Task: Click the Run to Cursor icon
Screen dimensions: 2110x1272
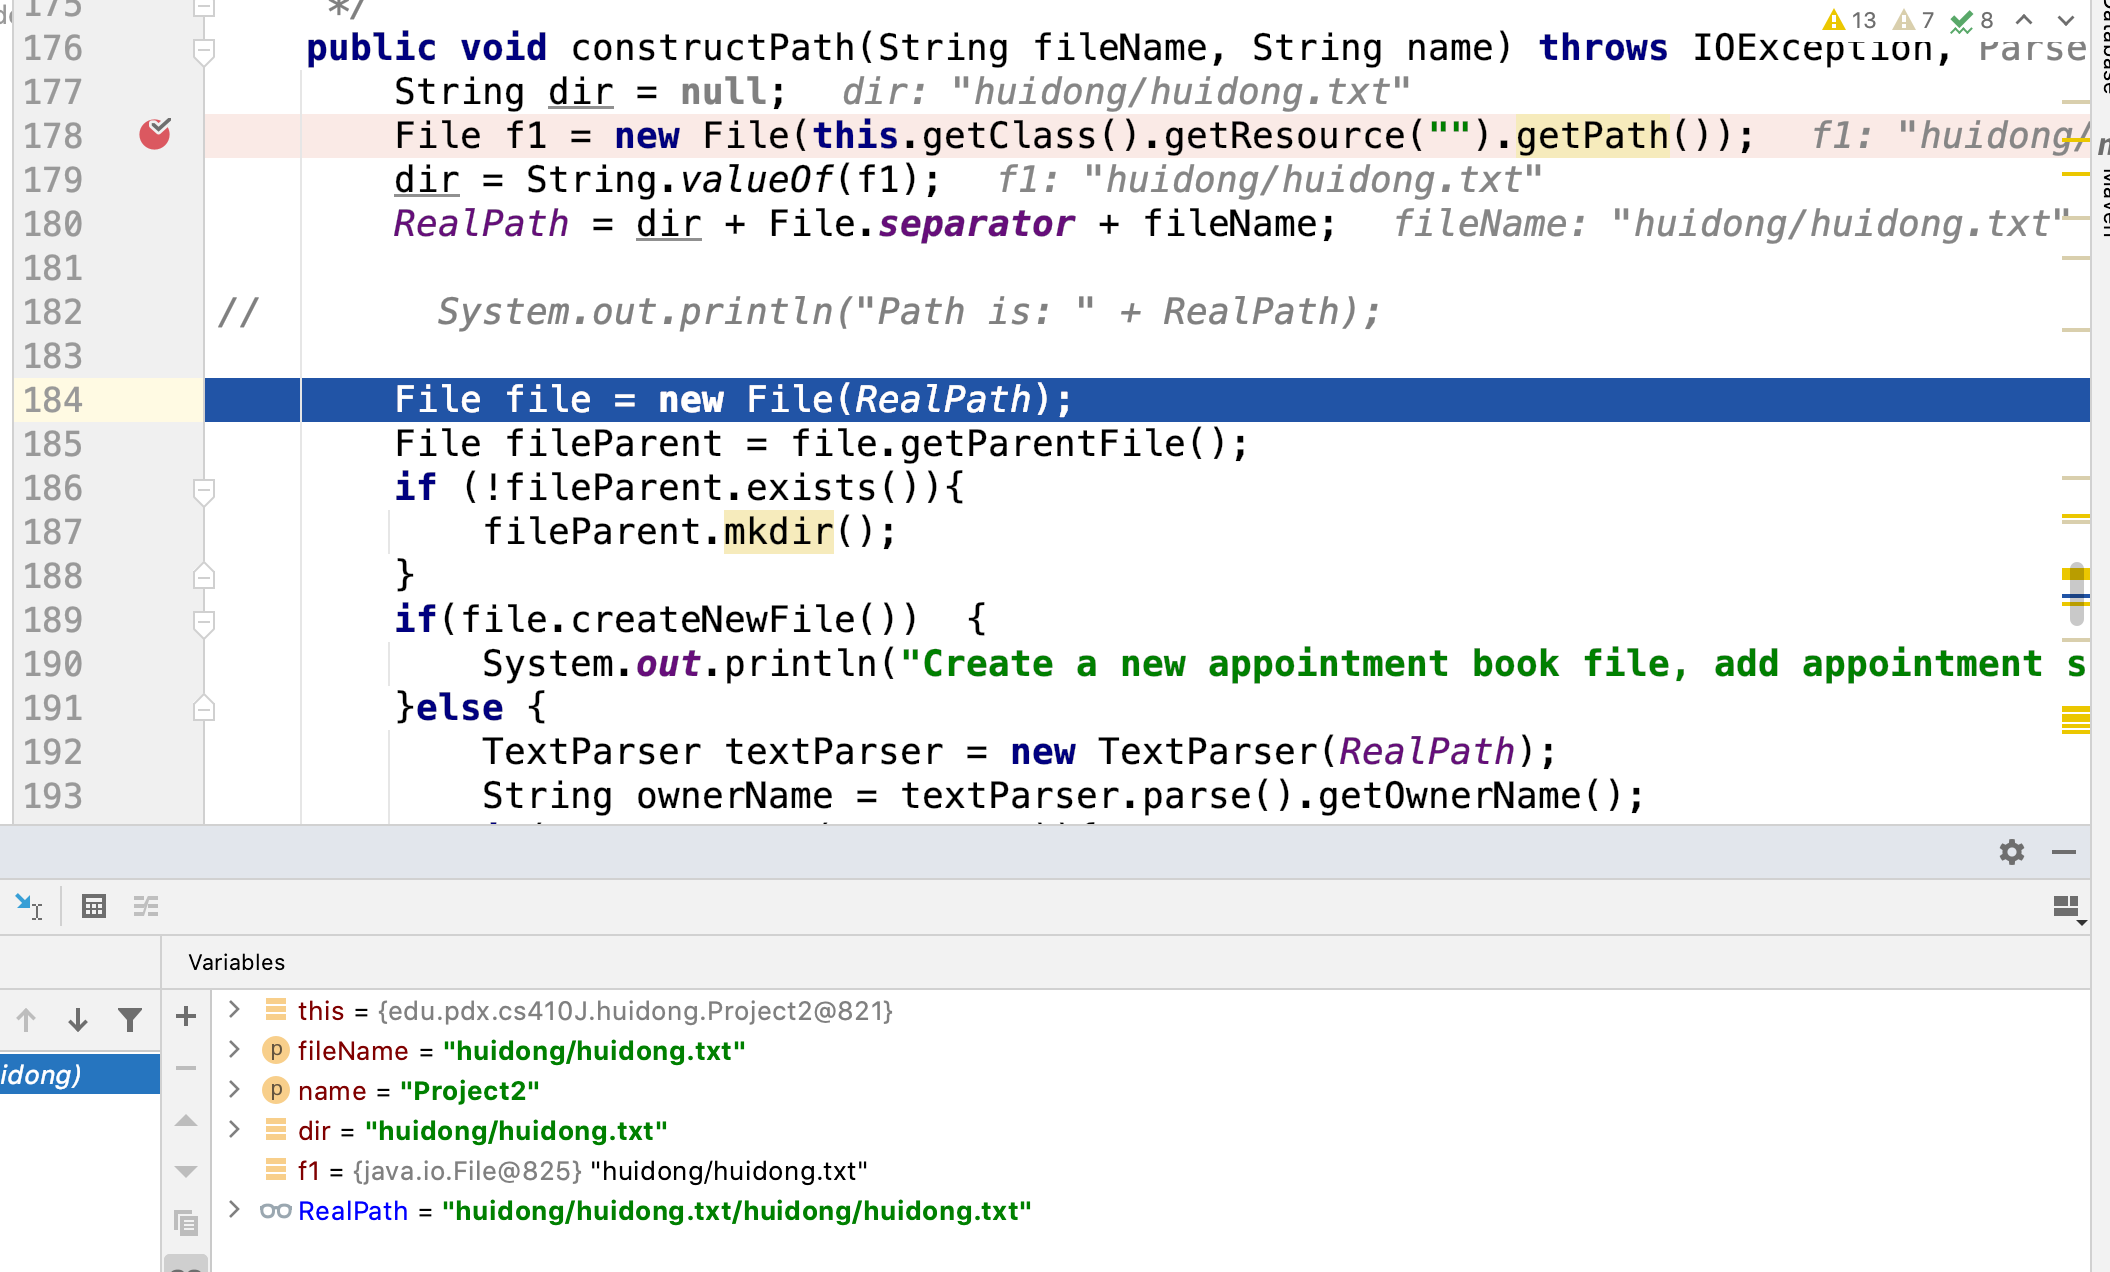Action: coord(28,906)
